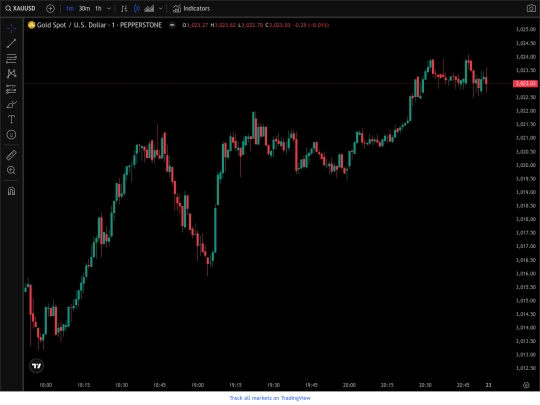The height and width of the screenshot is (405, 540).
Task: Click the compare or add symbol plus icon
Action: click(50, 8)
